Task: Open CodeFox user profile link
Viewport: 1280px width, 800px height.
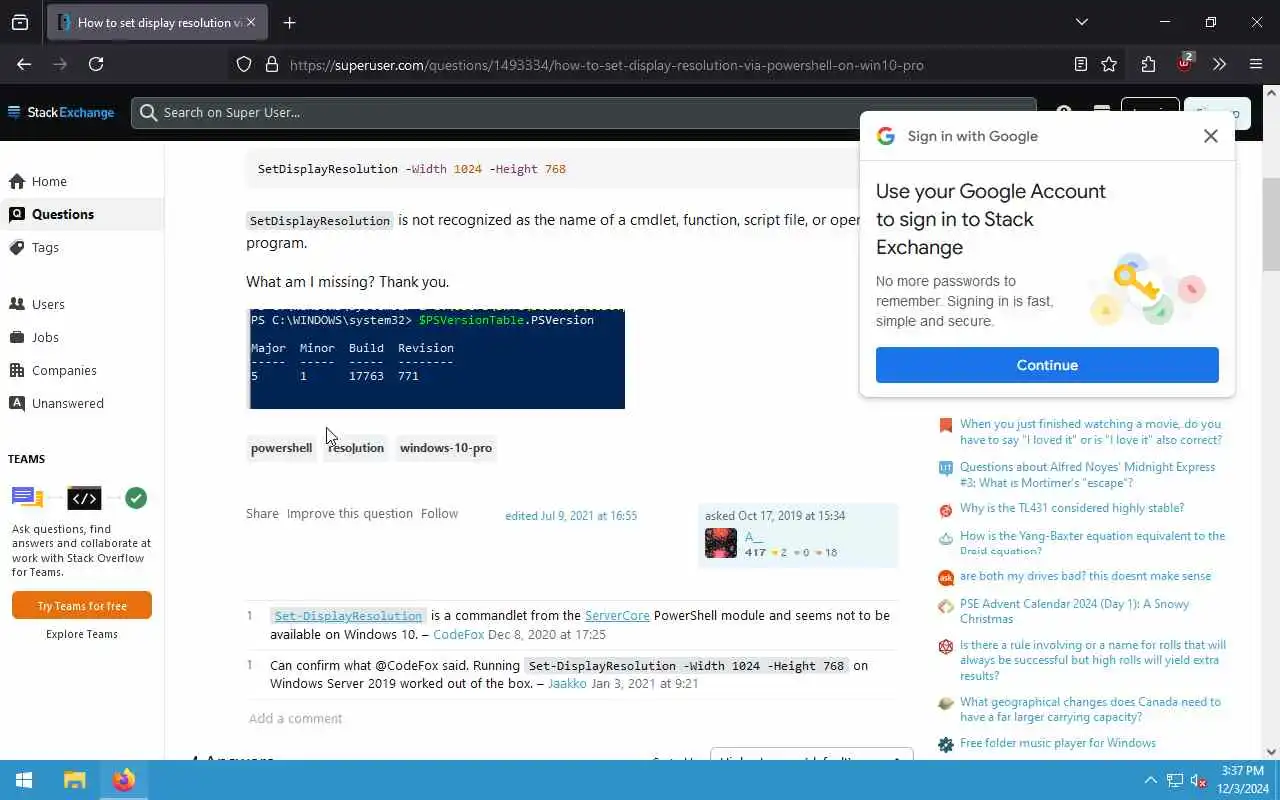Action: [458, 634]
